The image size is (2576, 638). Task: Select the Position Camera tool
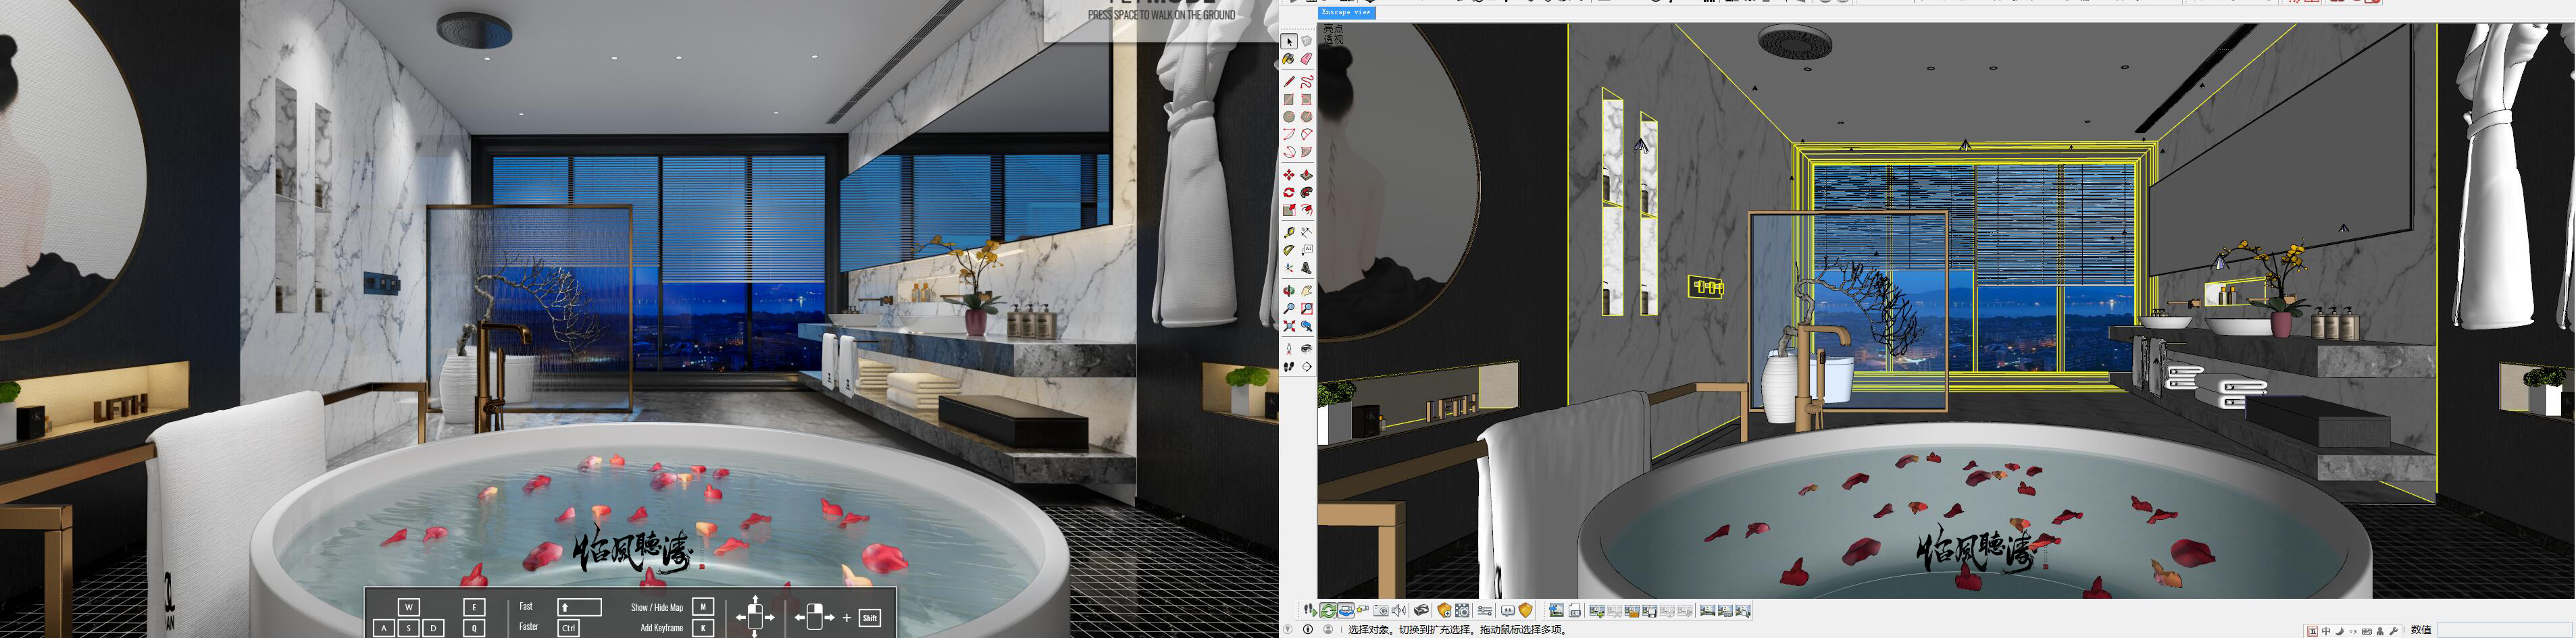[x=1289, y=348]
